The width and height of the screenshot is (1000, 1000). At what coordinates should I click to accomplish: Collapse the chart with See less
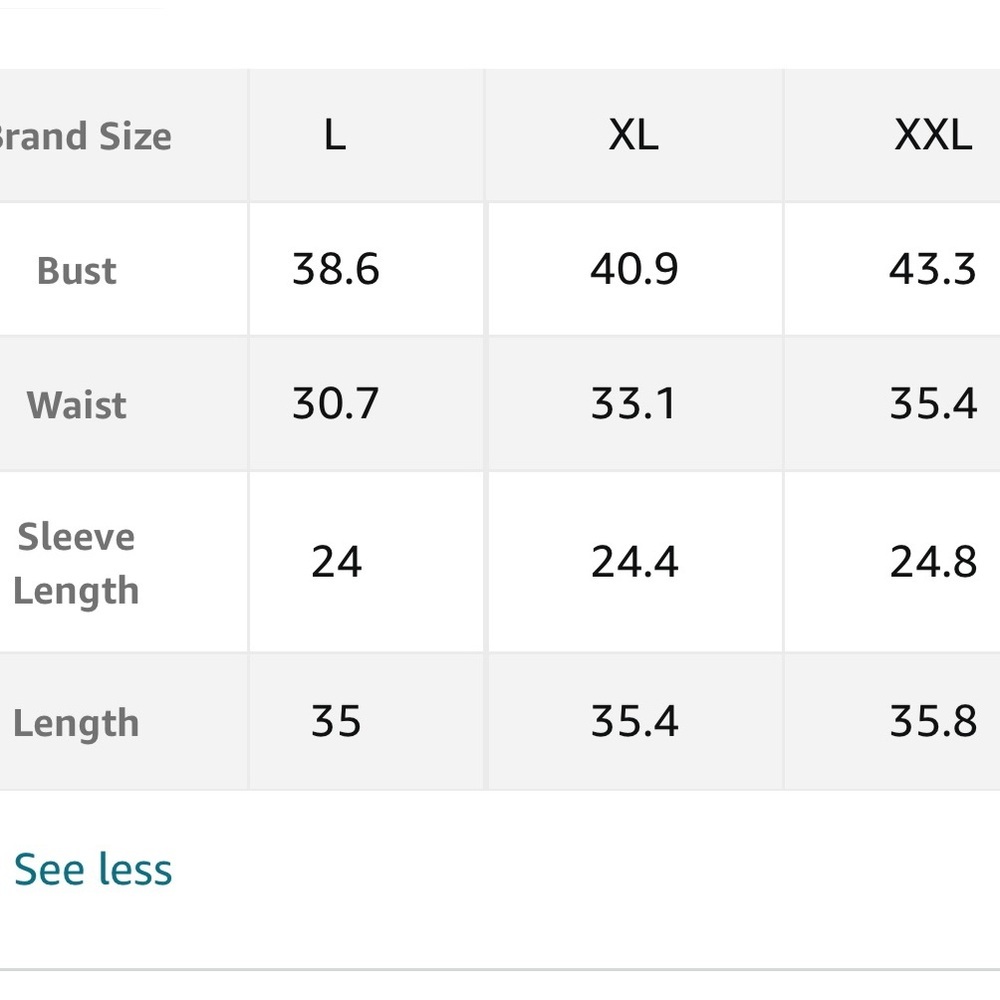[x=93, y=869]
